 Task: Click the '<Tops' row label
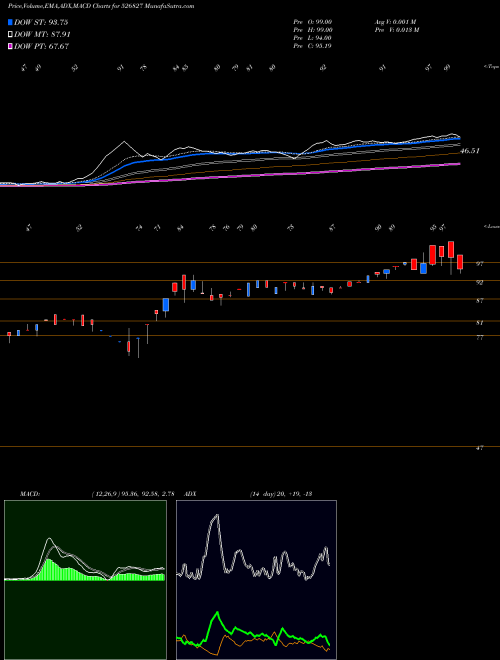click(x=491, y=67)
